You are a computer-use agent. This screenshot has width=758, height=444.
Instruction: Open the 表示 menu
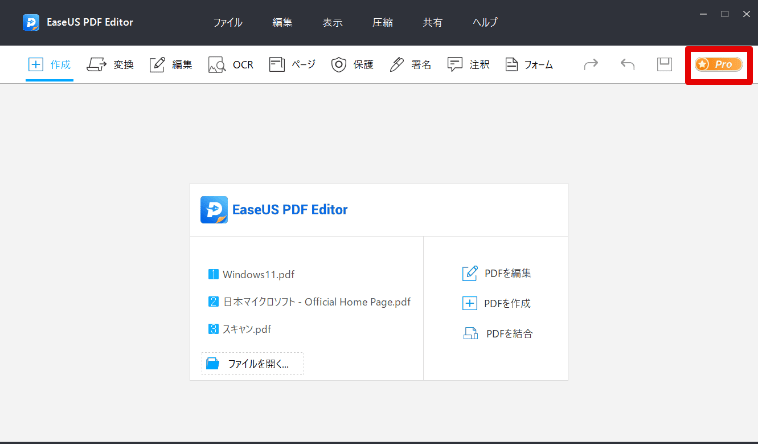pyautogui.click(x=332, y=22)
